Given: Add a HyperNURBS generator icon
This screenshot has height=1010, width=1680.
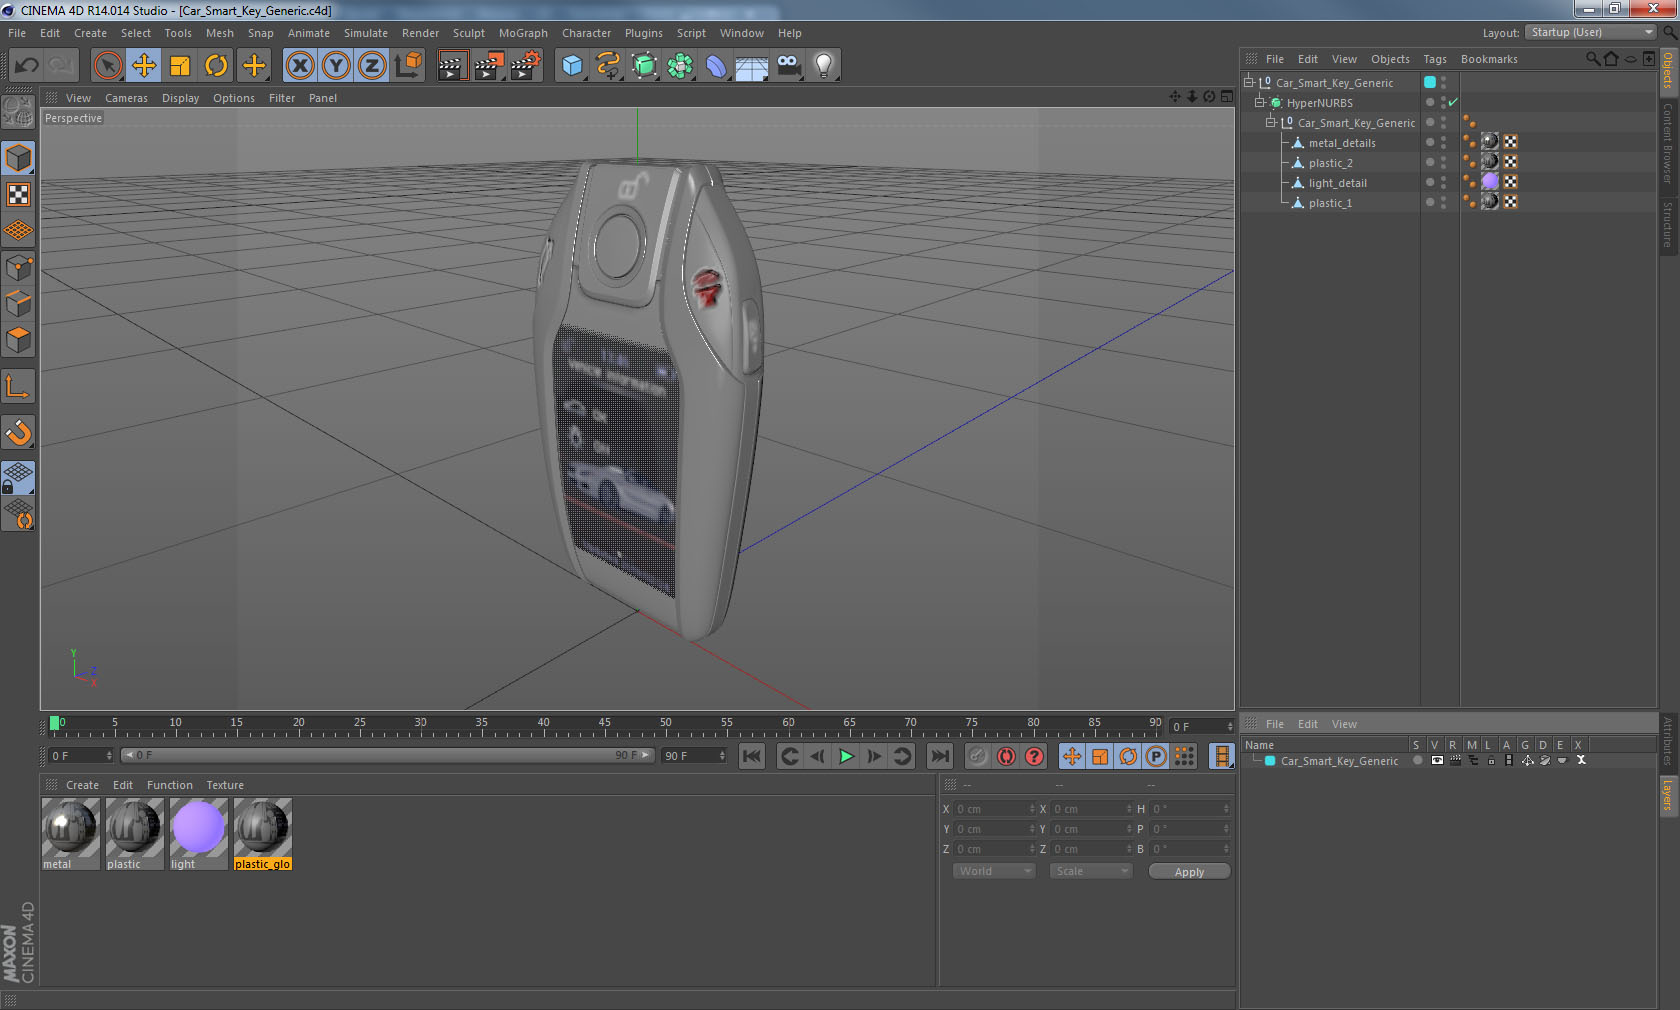Looking at the screenshot, I should click(645, 66).
